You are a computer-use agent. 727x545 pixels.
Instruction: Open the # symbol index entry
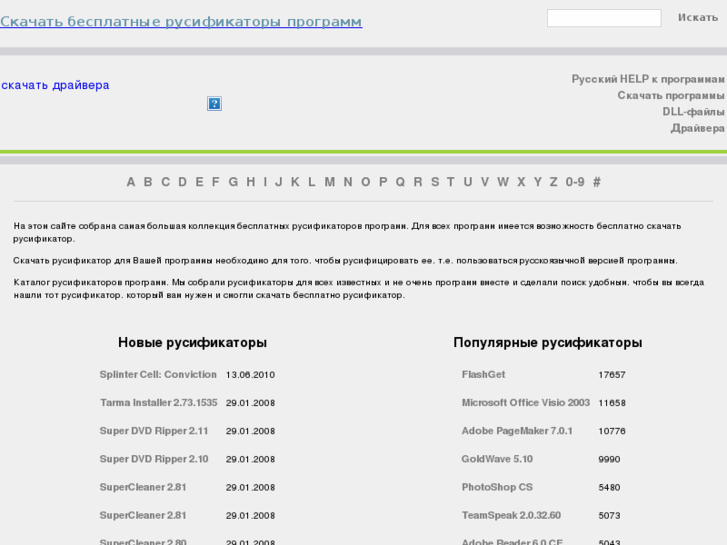pos(597,182)
